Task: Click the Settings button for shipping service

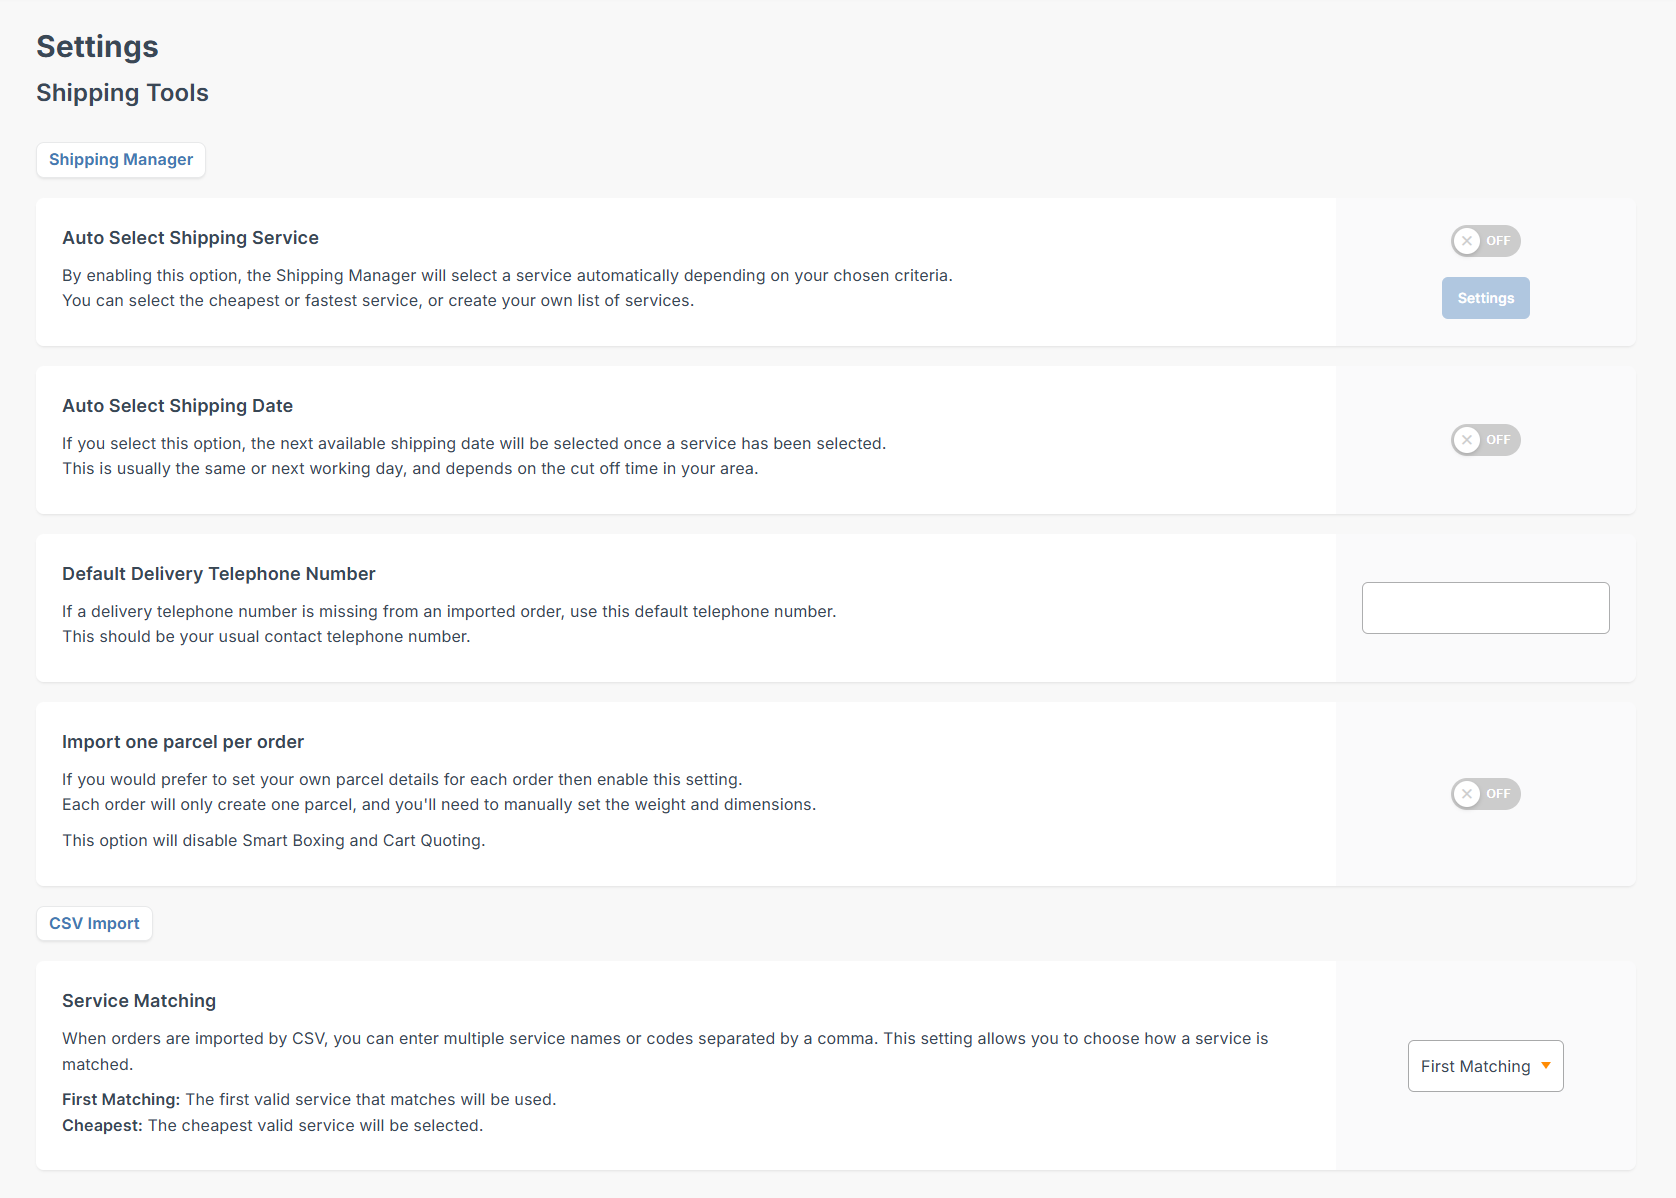Action: point(1485,298)
